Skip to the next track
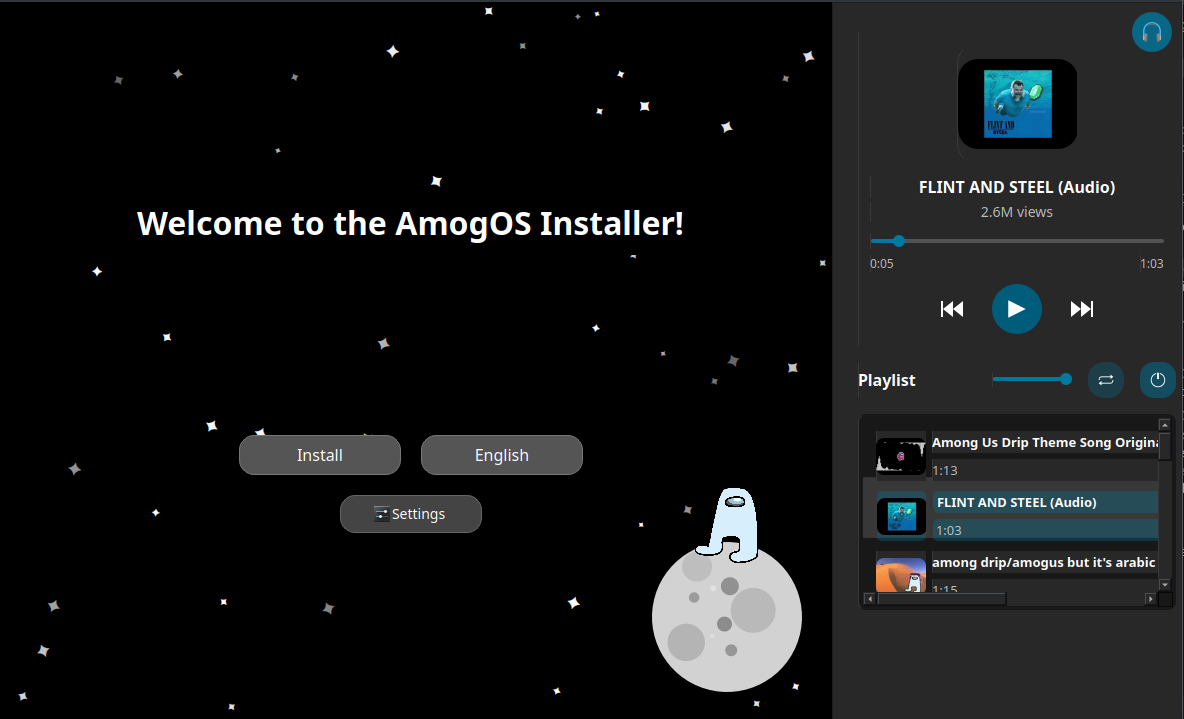The height and width of the screenshot is (719, 1184). [1081, 309]
